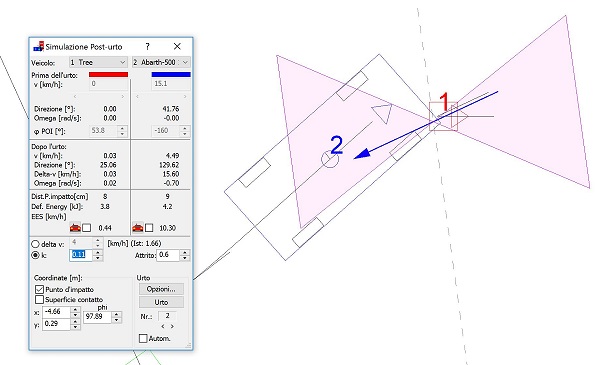The image size is (600, 365).
Task: Increase phi angle with up stepper
Action: (117, 314)
